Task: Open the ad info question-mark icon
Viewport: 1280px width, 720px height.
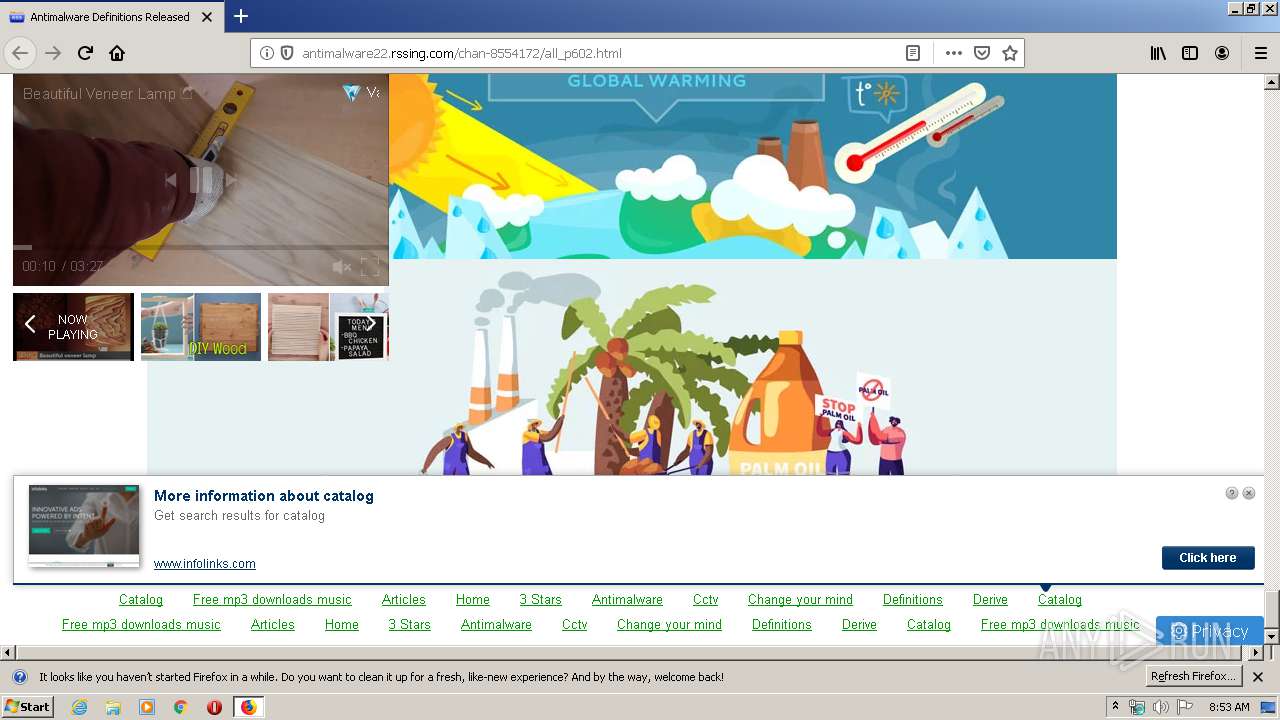Action: point(1232,493)
